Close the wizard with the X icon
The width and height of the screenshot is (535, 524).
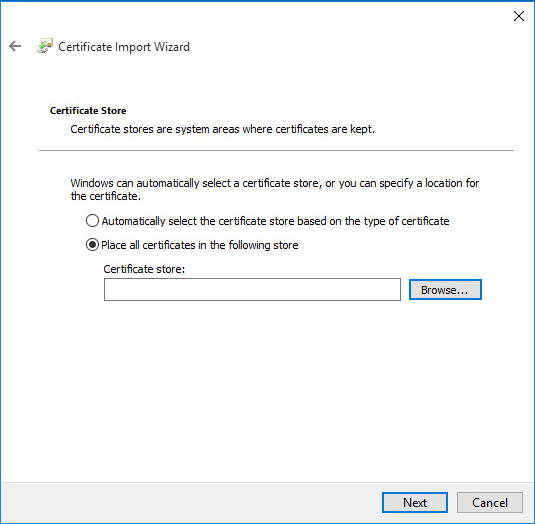pos(519,16)
